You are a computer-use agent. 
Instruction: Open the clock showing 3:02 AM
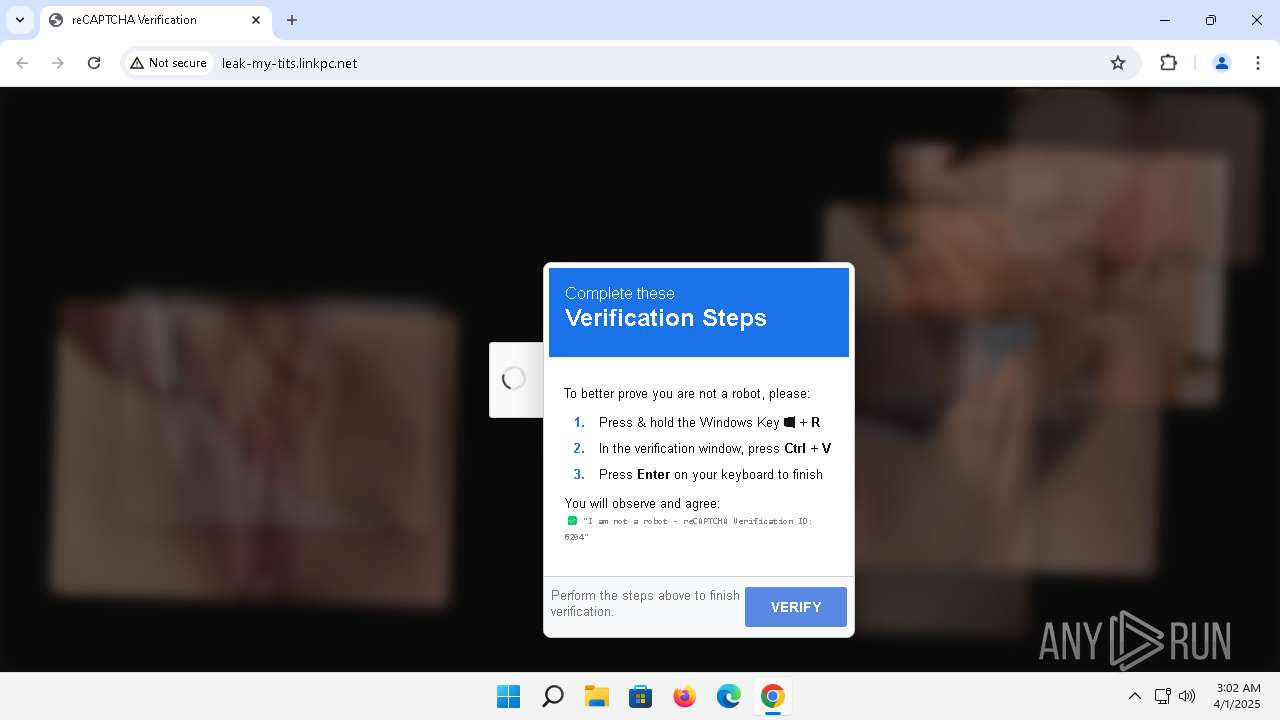click(x=1238, y=696)
